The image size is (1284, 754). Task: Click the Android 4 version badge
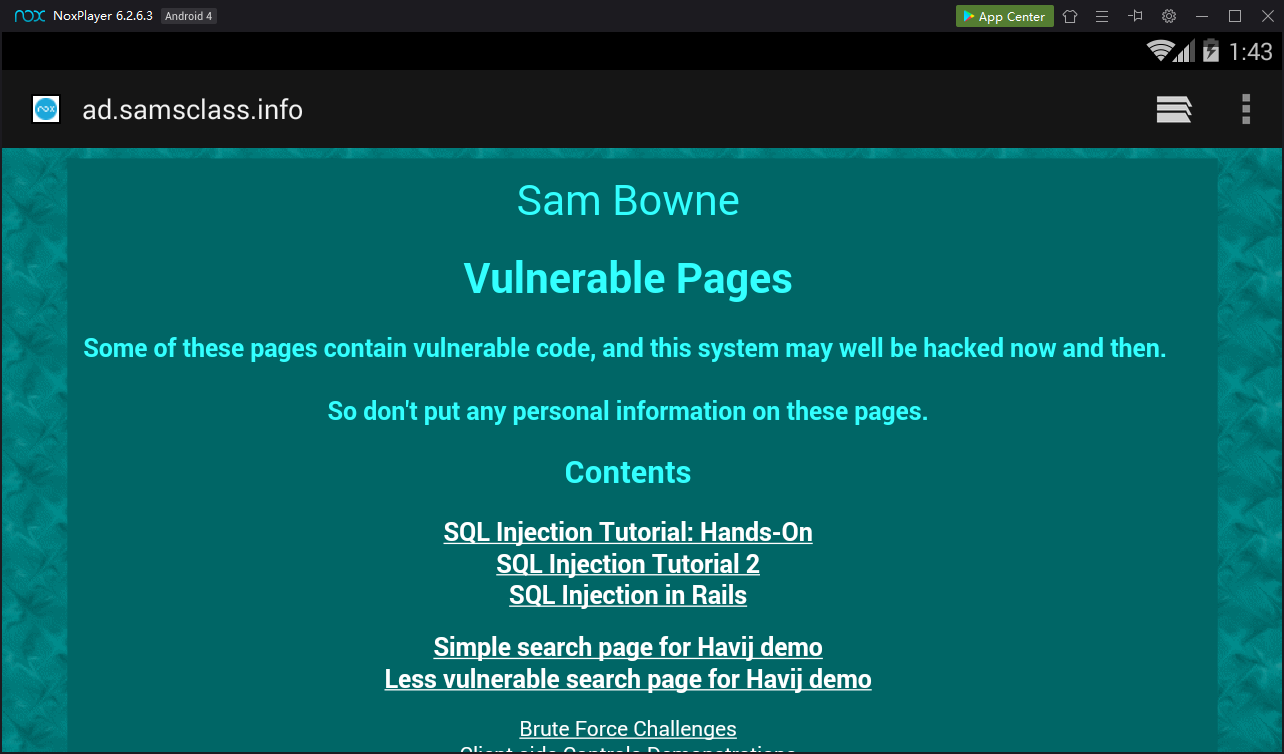coord(189,16)
